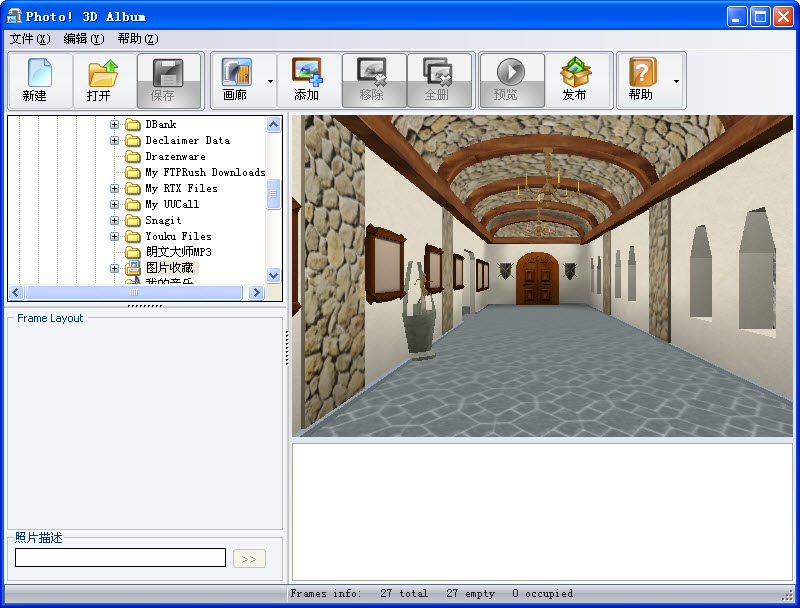Open the 文件(X) menu
The width and height of the screenshot is (800, 608).
(x=30, y=39)
